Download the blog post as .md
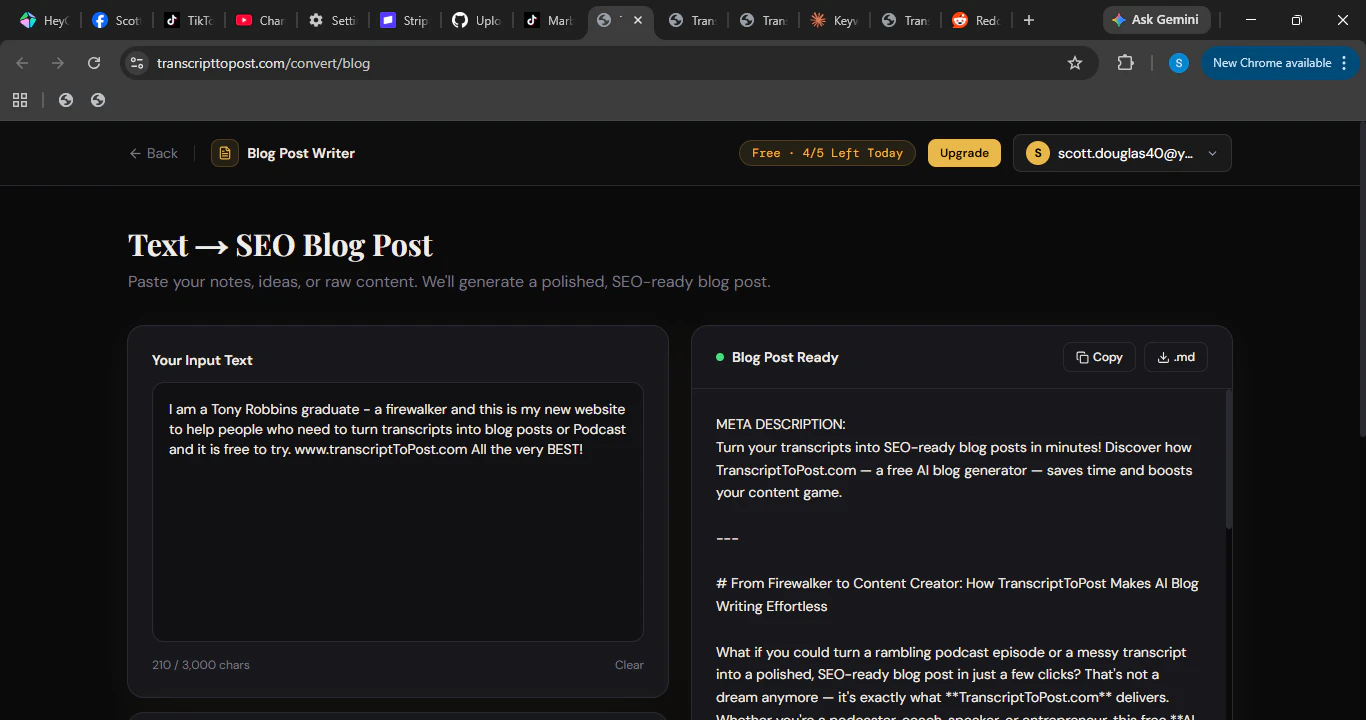 tap(1177, 357)
